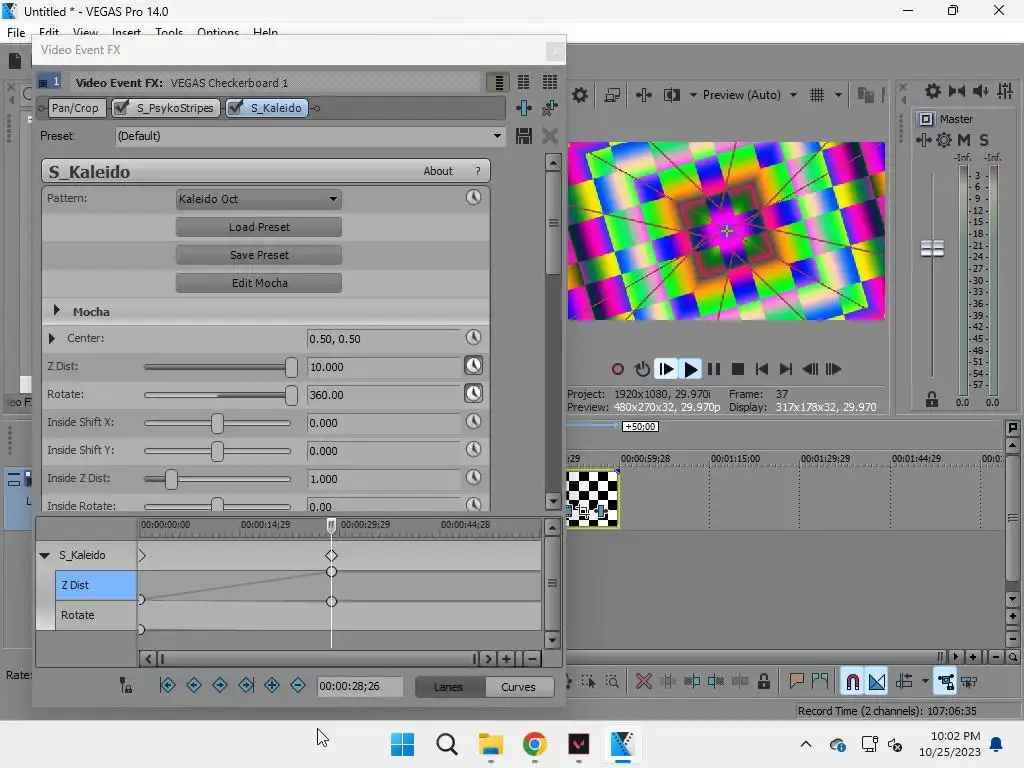
Task: Click the Delete red X icon in the main toolbar
Action: coord(643,682)
